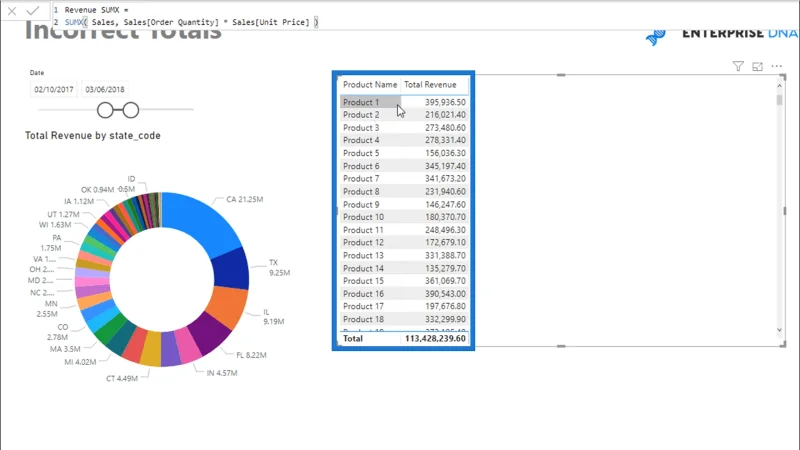800x450 pixels.
Task: Click the Focus mode icon
Action: coord(757,66)
